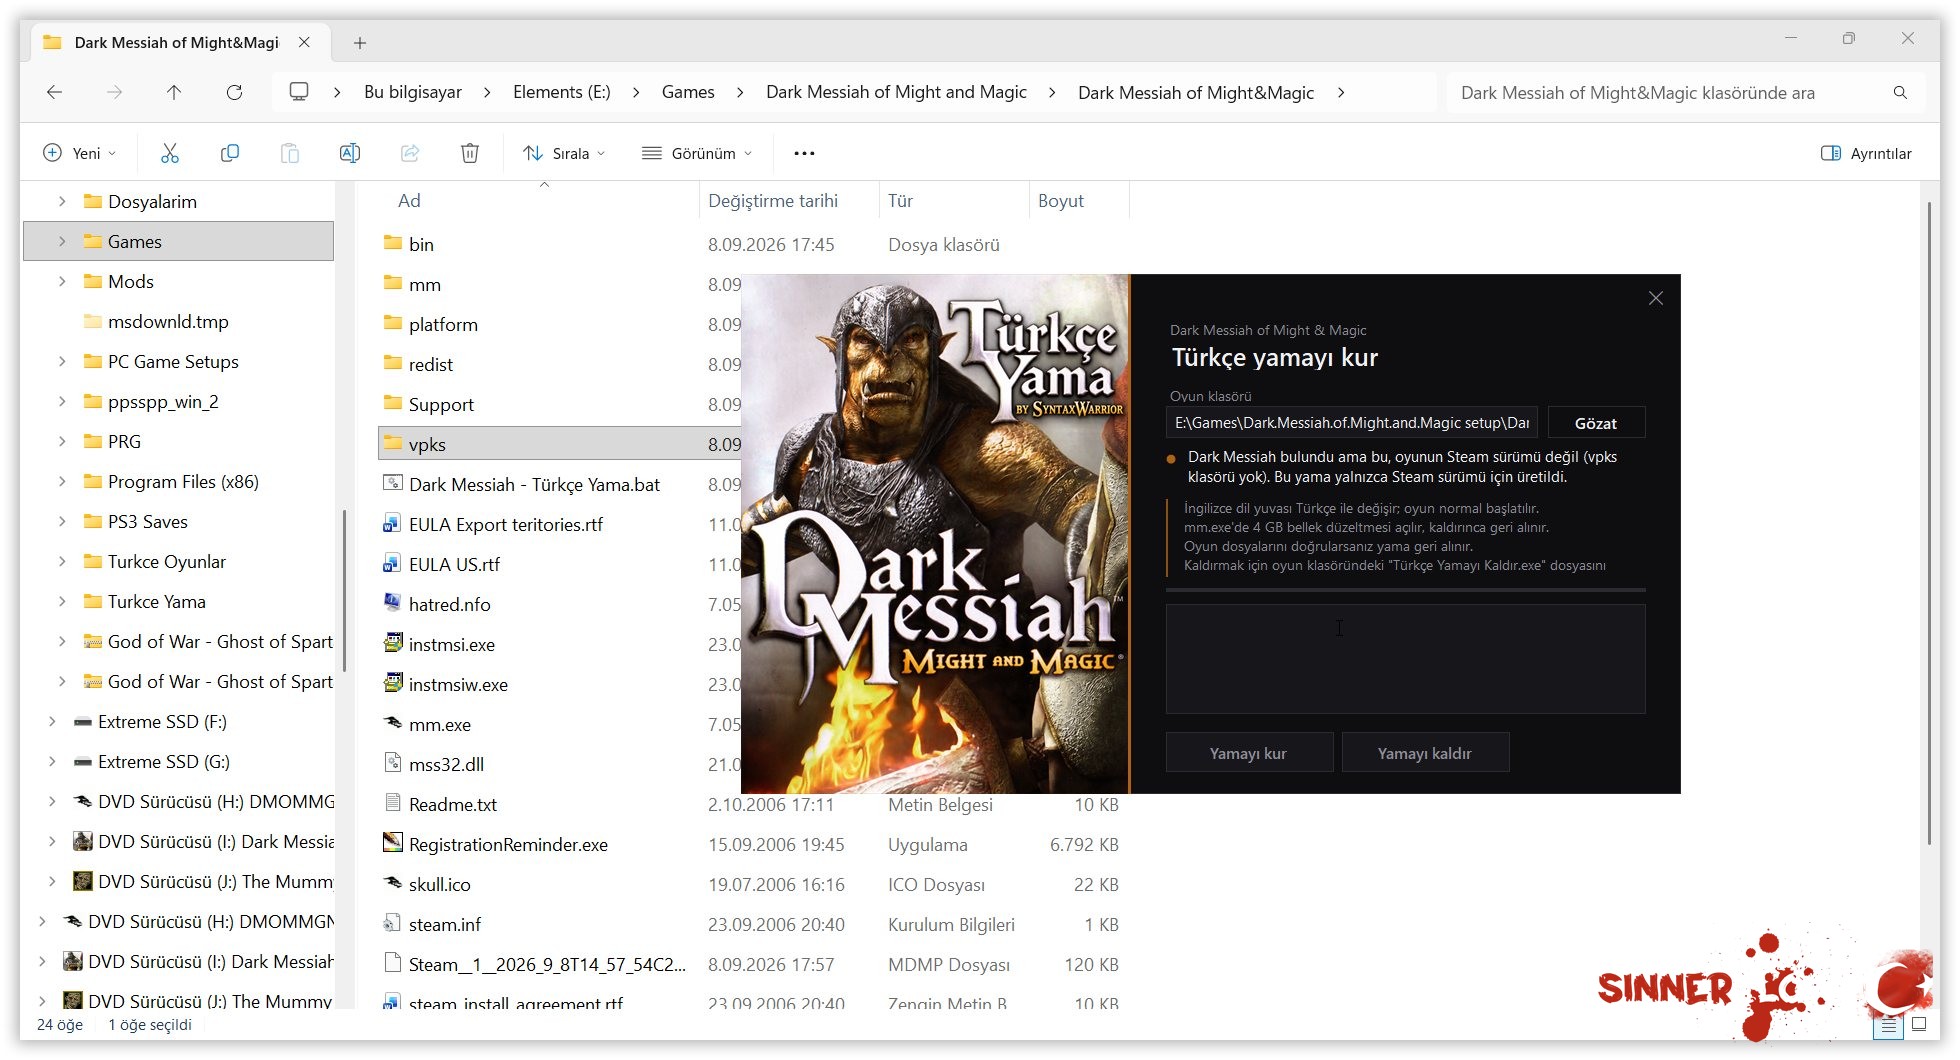
Task: Select the mss32.dll file icon
Action: click(x=393, y=763)
